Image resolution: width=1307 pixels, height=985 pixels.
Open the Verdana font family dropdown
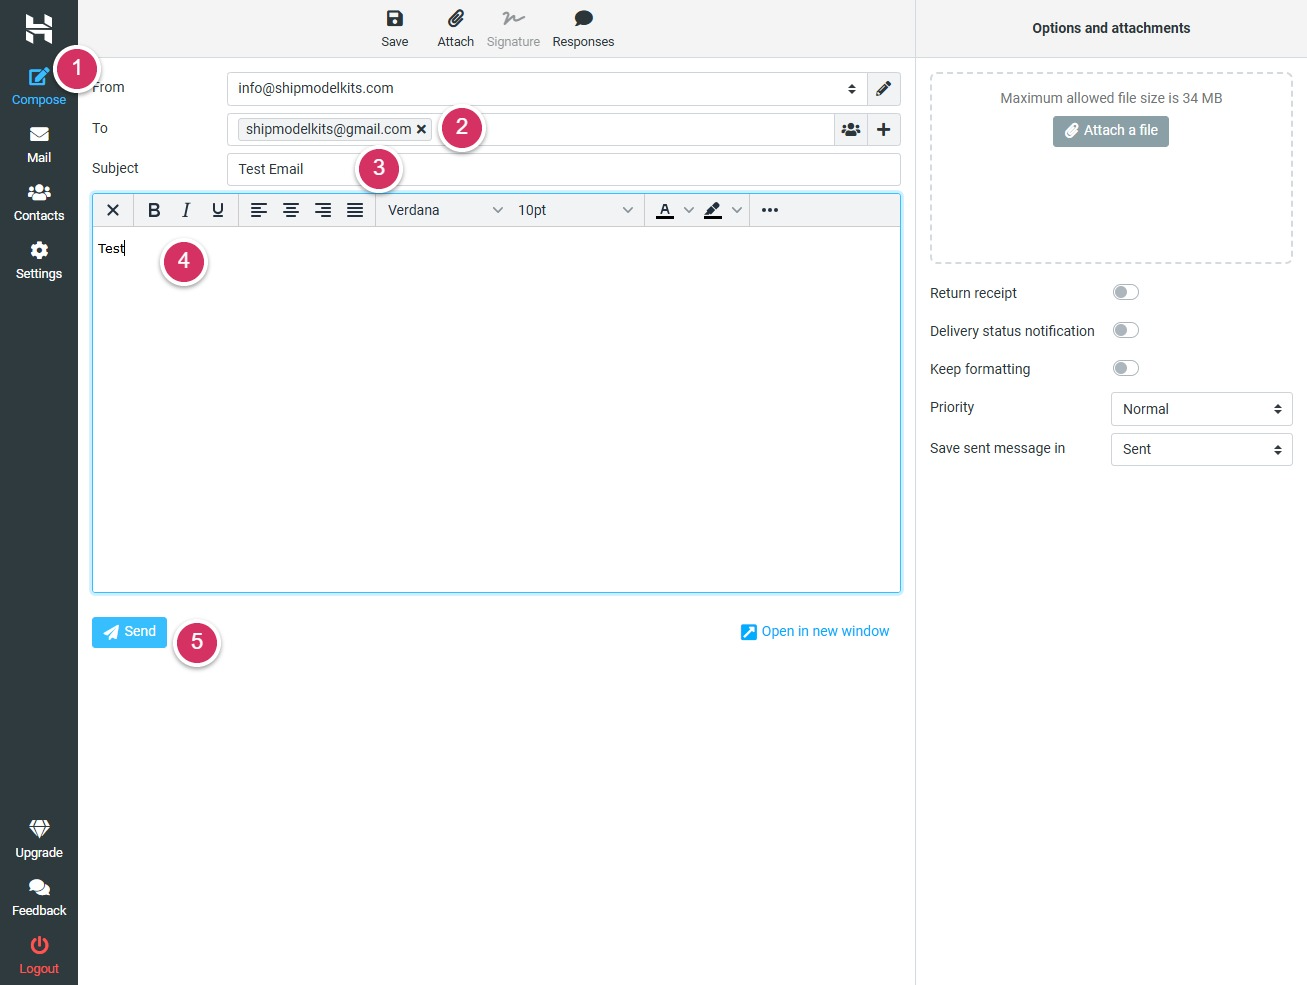[444, 210]
